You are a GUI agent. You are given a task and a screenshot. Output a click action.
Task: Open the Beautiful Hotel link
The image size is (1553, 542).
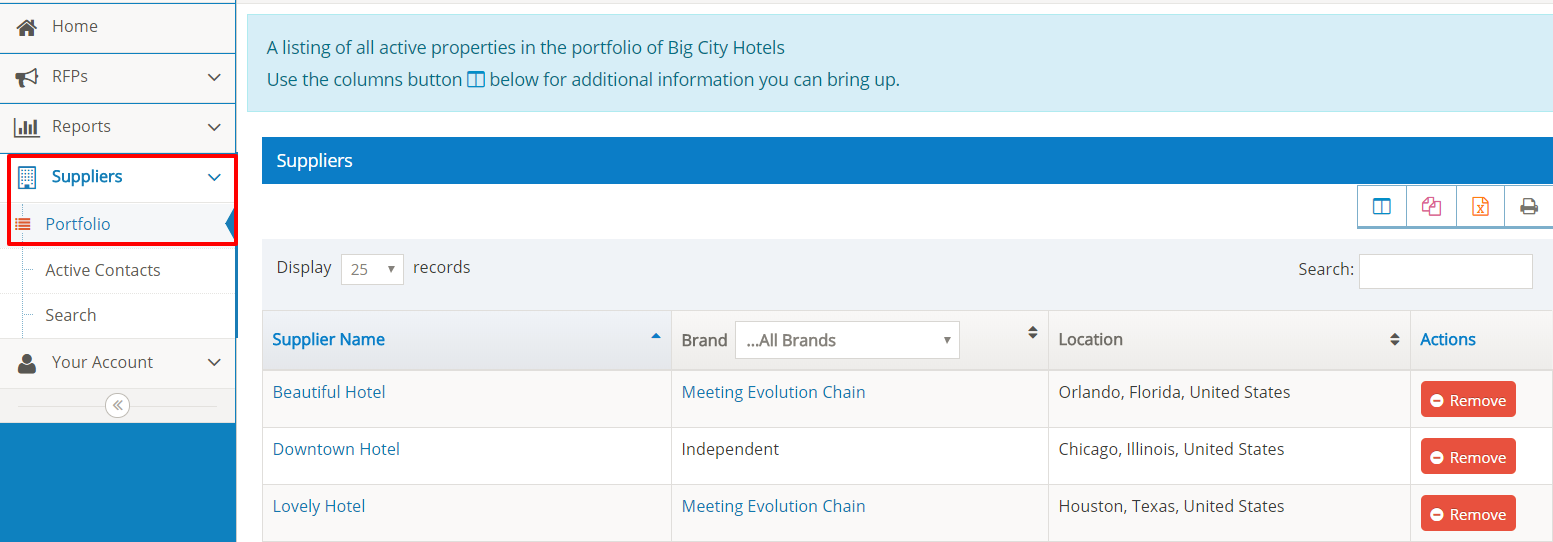pyautogui.click(x=329, y=392)
